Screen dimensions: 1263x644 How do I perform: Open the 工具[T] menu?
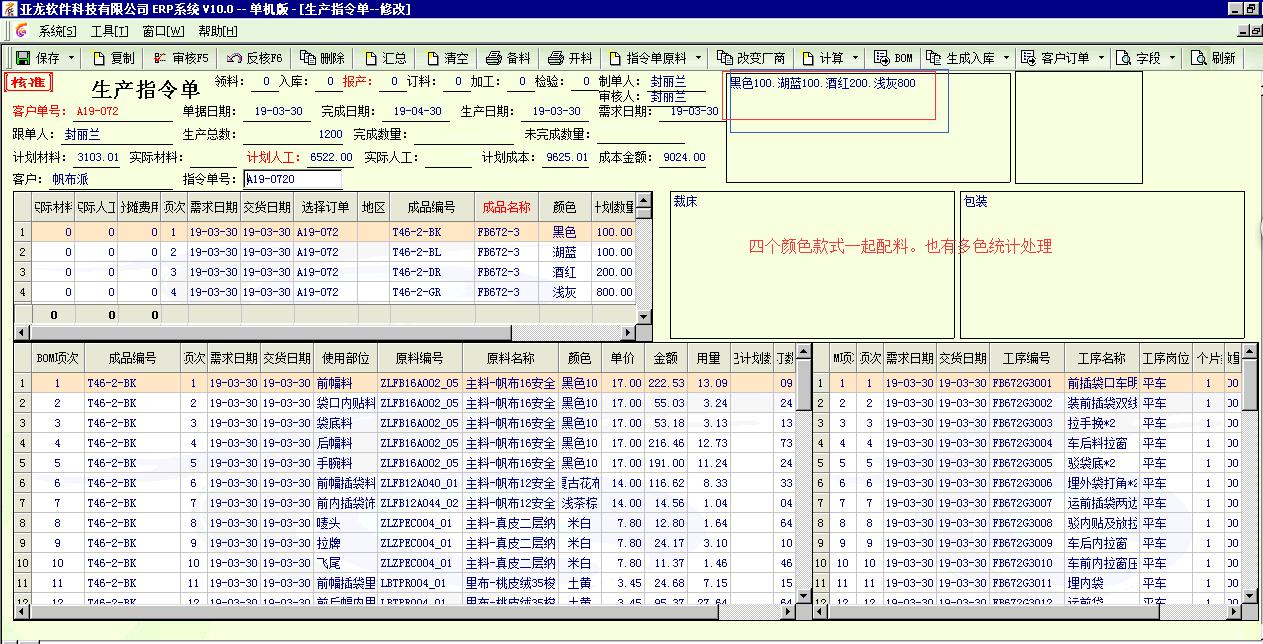110,31
